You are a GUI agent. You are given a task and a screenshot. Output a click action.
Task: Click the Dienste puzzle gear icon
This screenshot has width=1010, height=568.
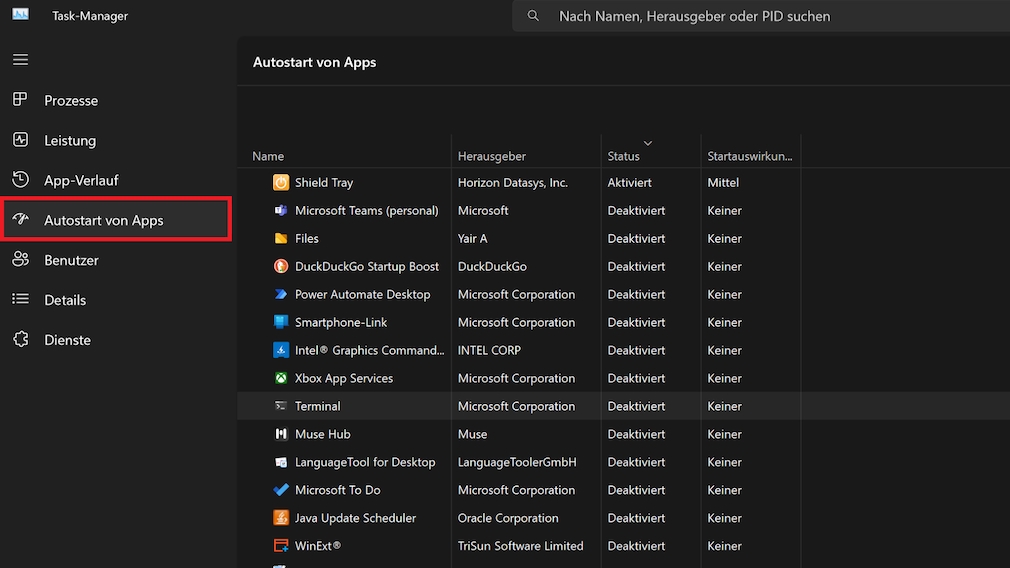[21, 339]
